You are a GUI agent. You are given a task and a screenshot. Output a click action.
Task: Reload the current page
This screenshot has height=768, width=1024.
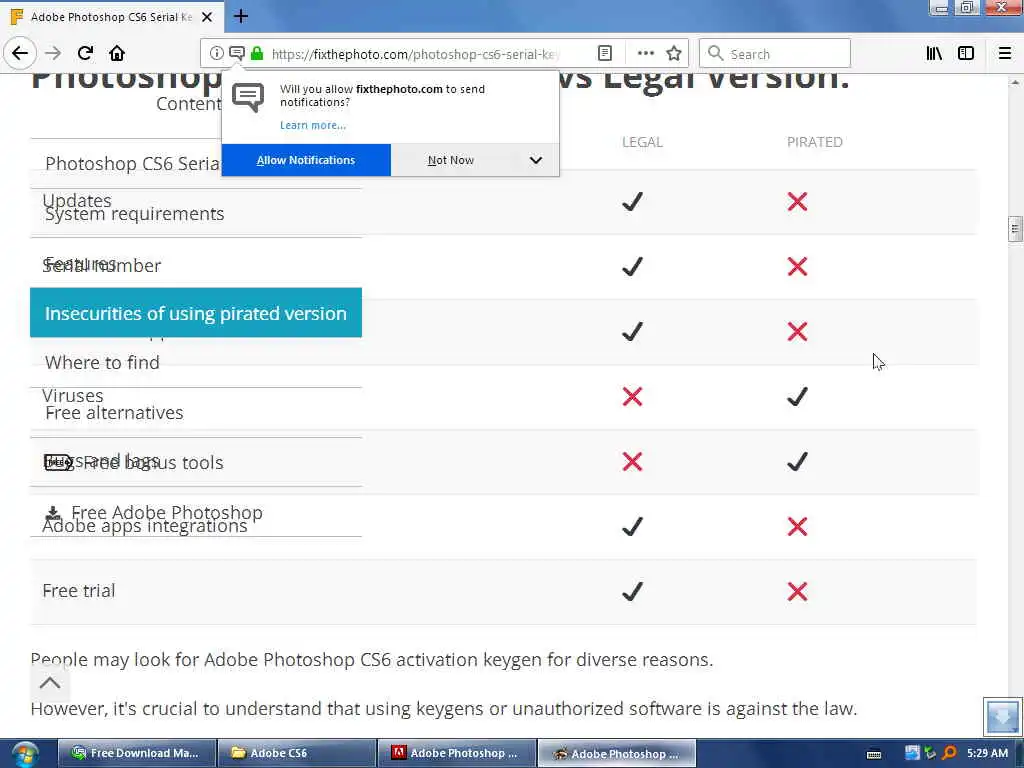(85, 54)
